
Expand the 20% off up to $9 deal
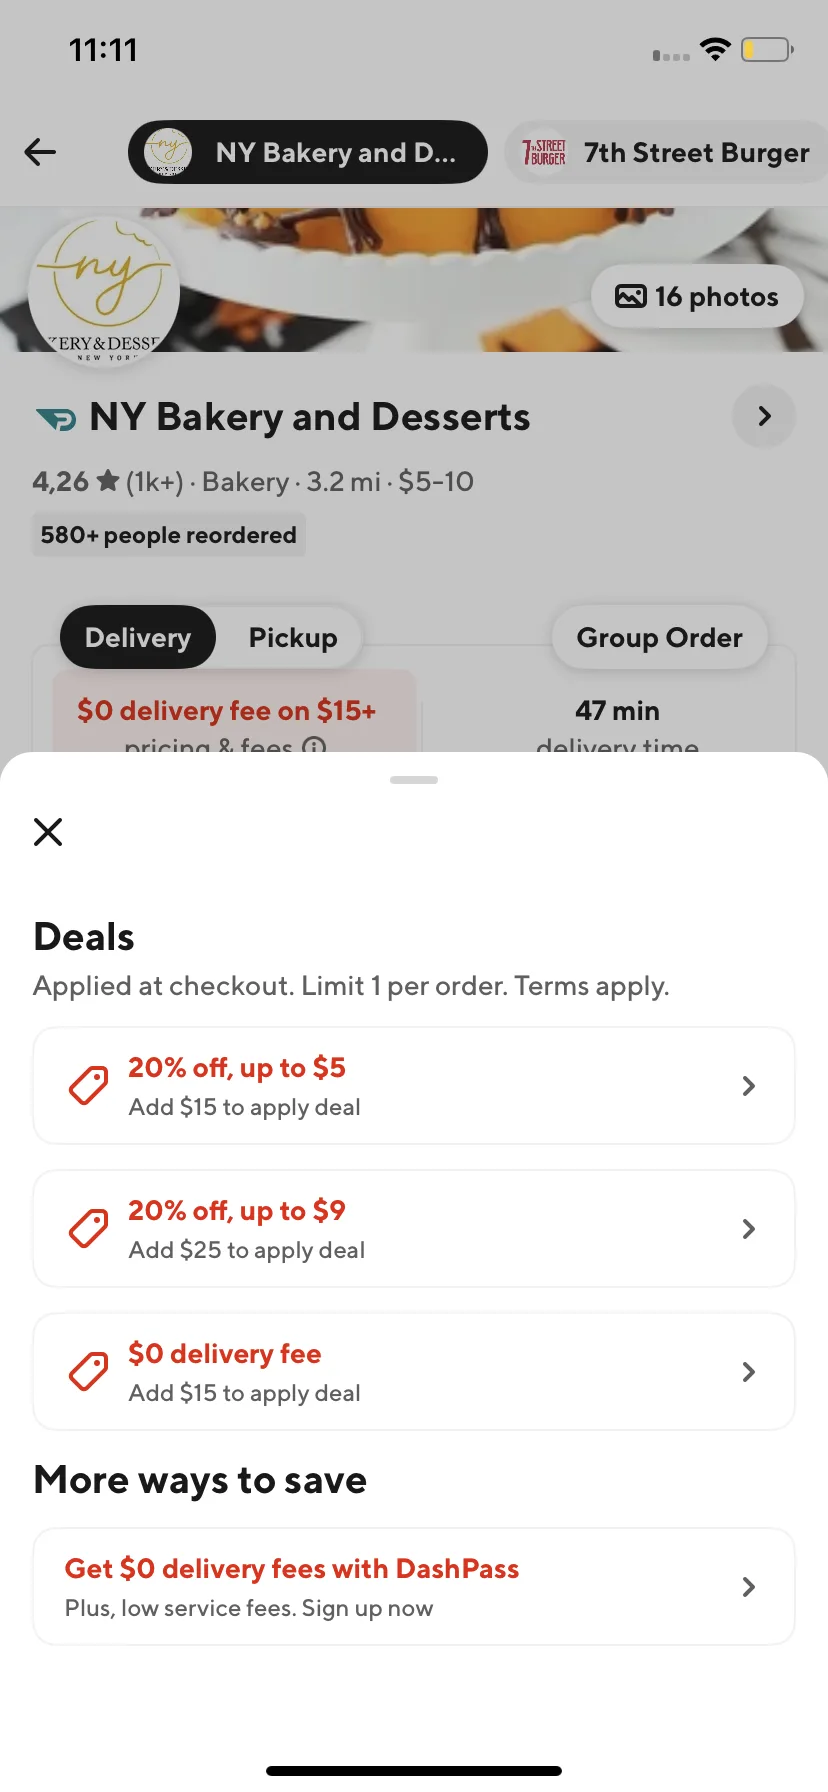pos(414,1229)
